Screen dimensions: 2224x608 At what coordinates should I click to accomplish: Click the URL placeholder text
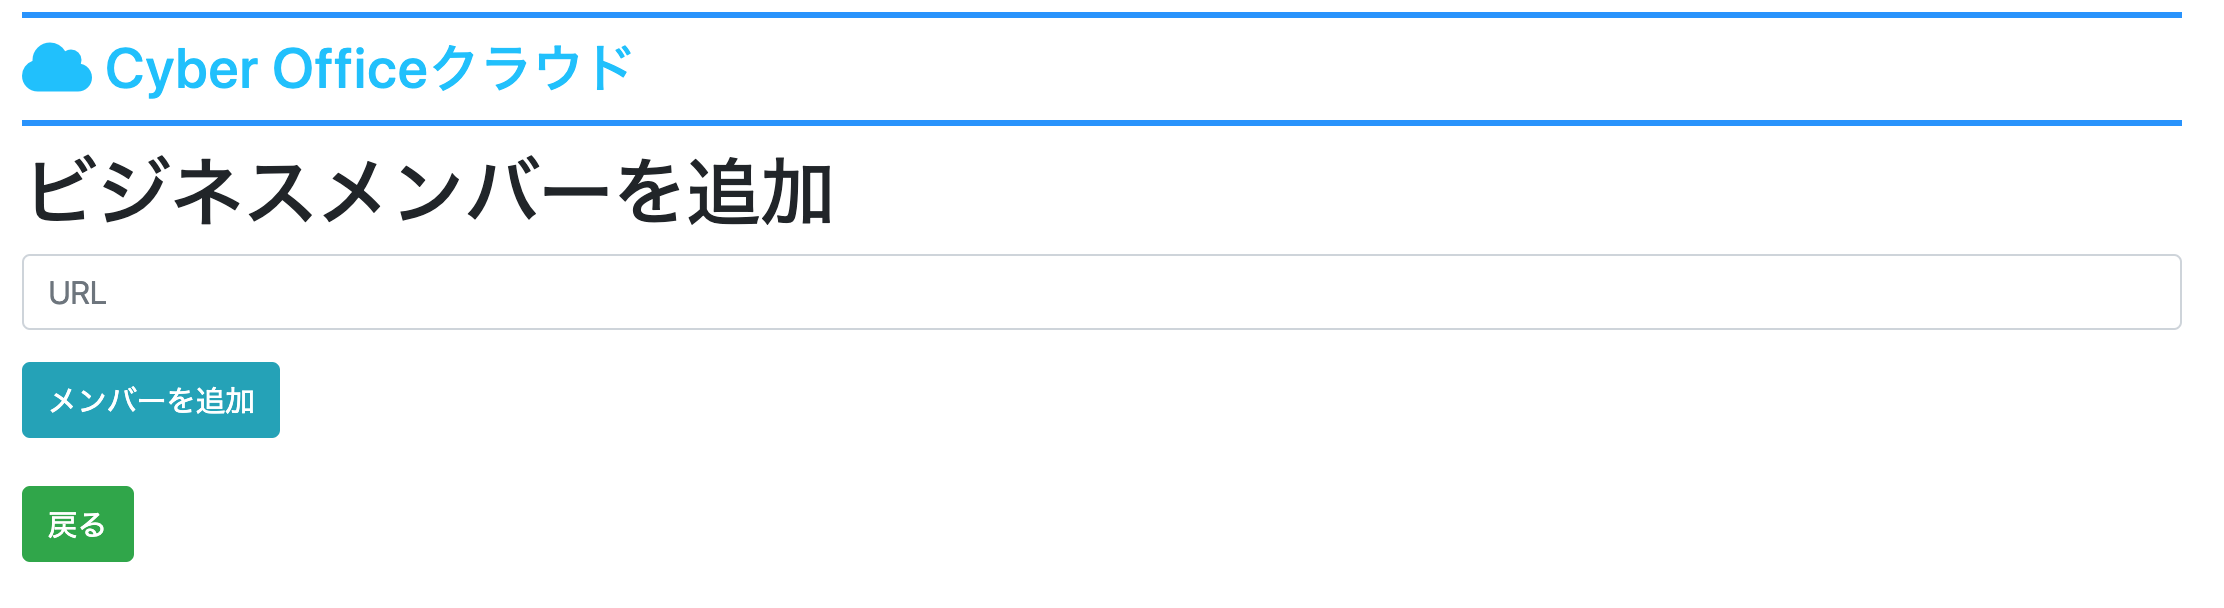point(77,293)
